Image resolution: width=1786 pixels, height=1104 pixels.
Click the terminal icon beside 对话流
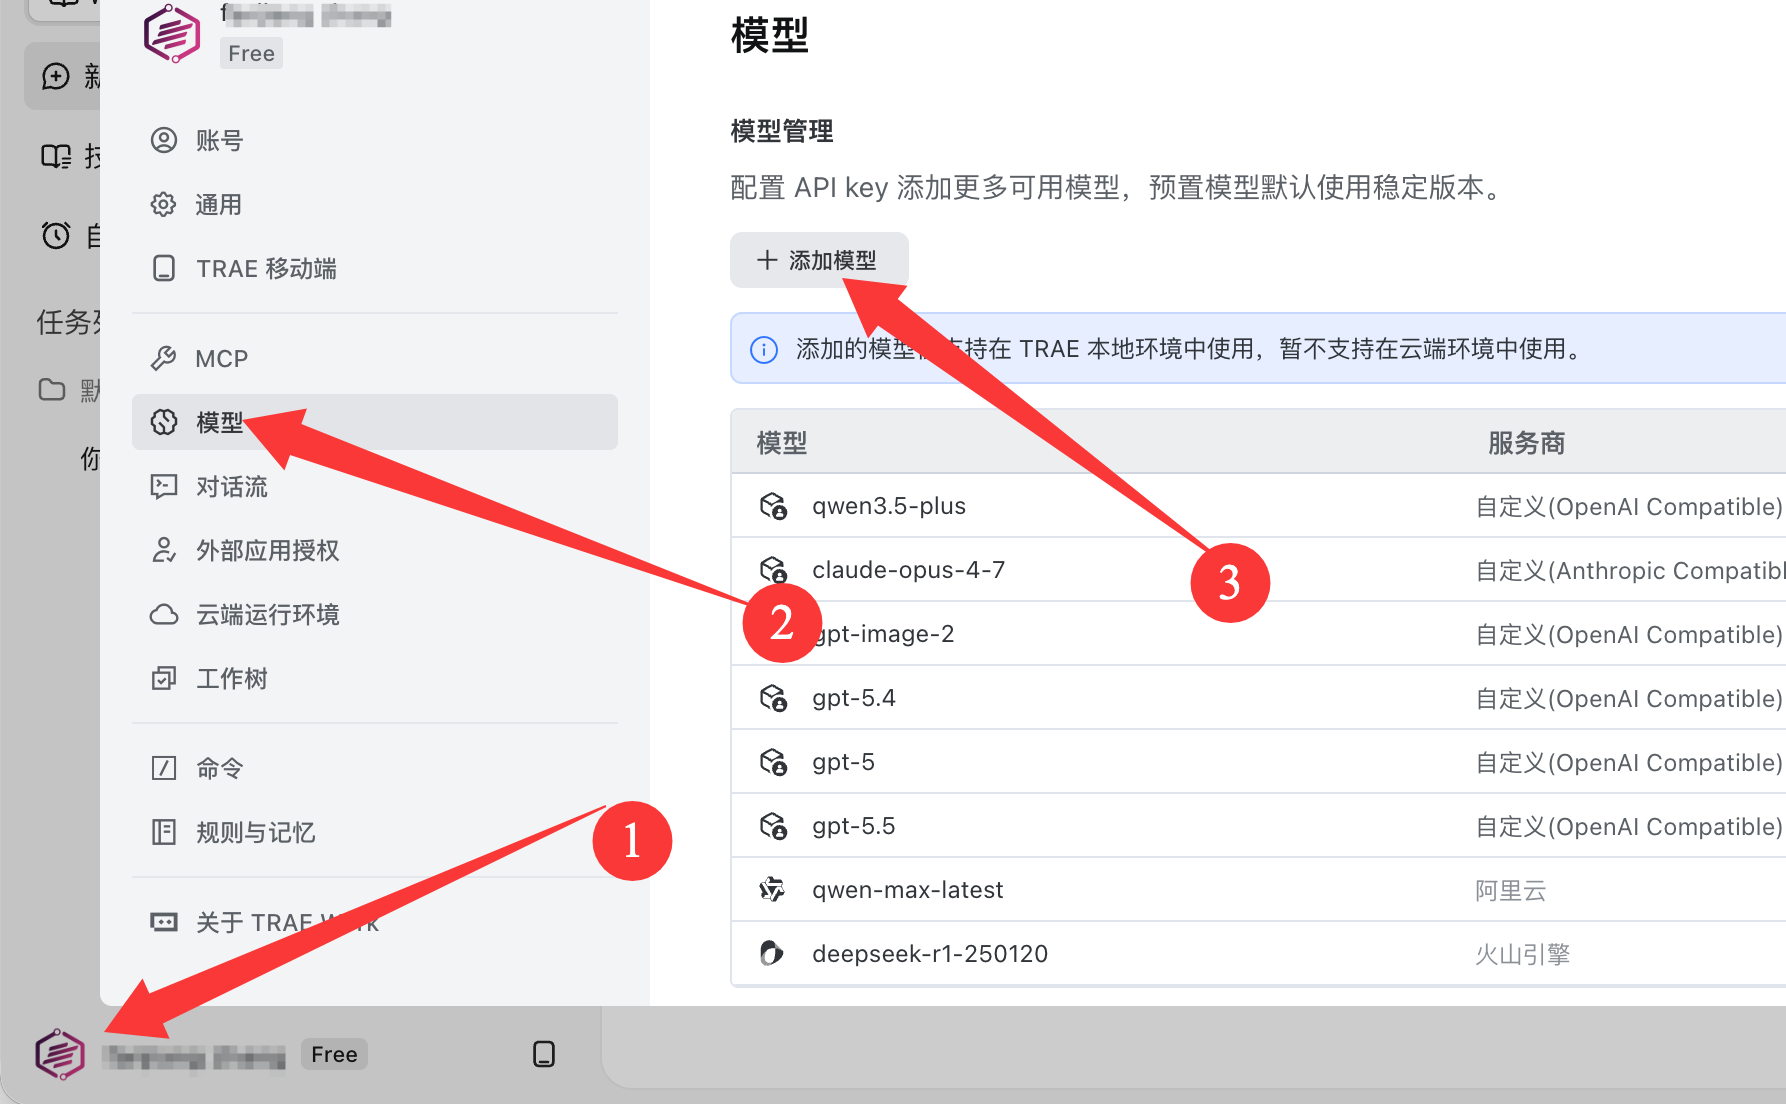click(x=164, y=486)
